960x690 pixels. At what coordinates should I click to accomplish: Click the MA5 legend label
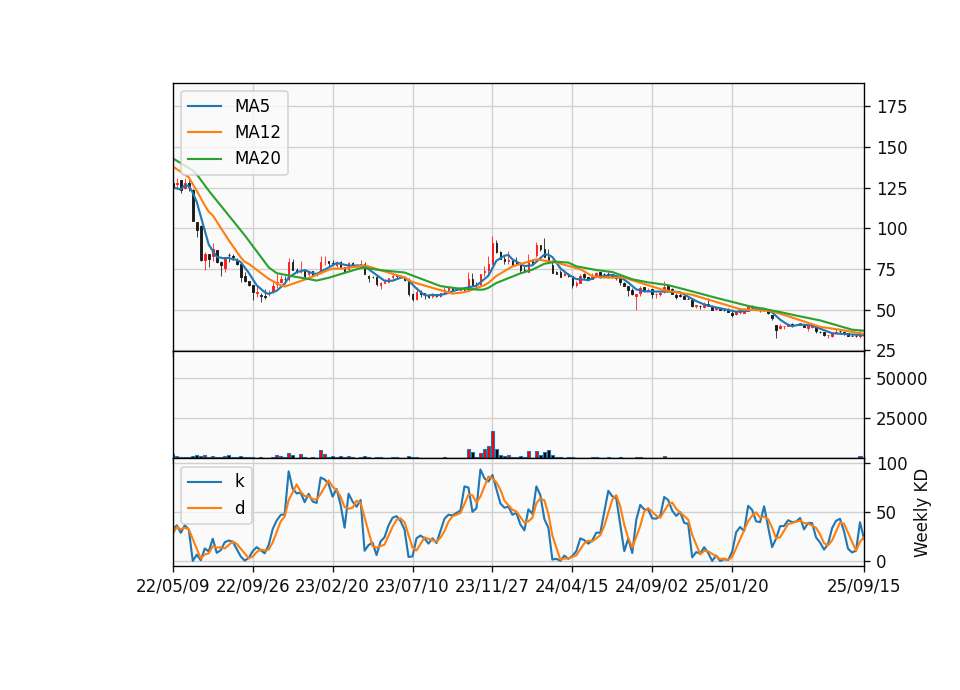(252, 106)
